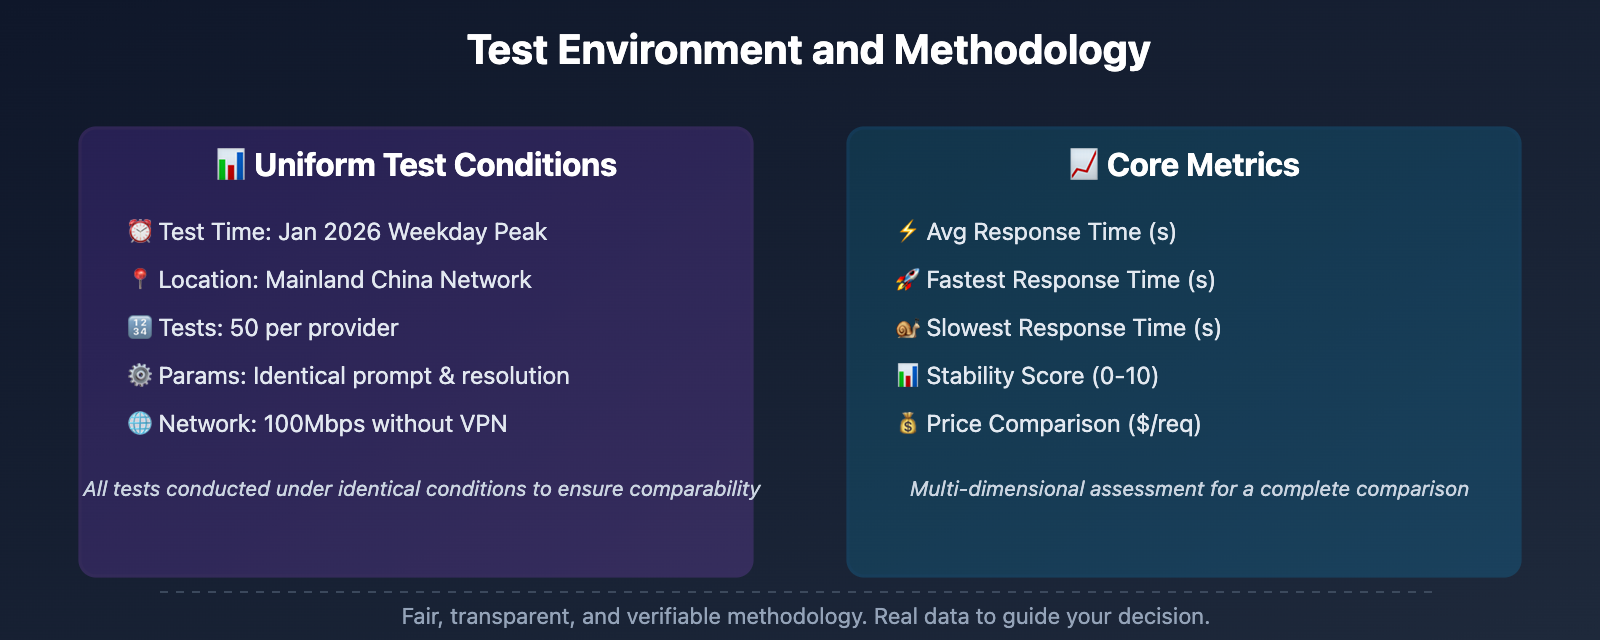Click the trending chart icon beside Core Metrics
The image size is (1600, 640).
click(1084, 165)
